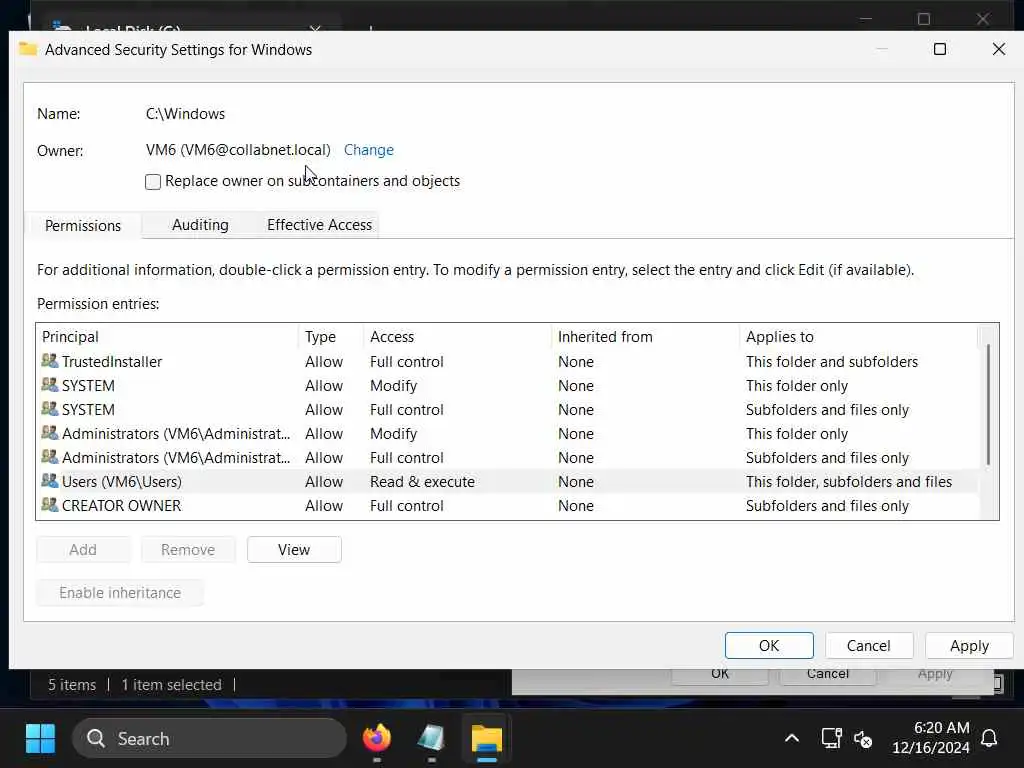Select SYSTEM entry applying to Subfolders and files only
Image resolution: width=1024 pixels, height=768 pixels.
(x=507, y=409)
